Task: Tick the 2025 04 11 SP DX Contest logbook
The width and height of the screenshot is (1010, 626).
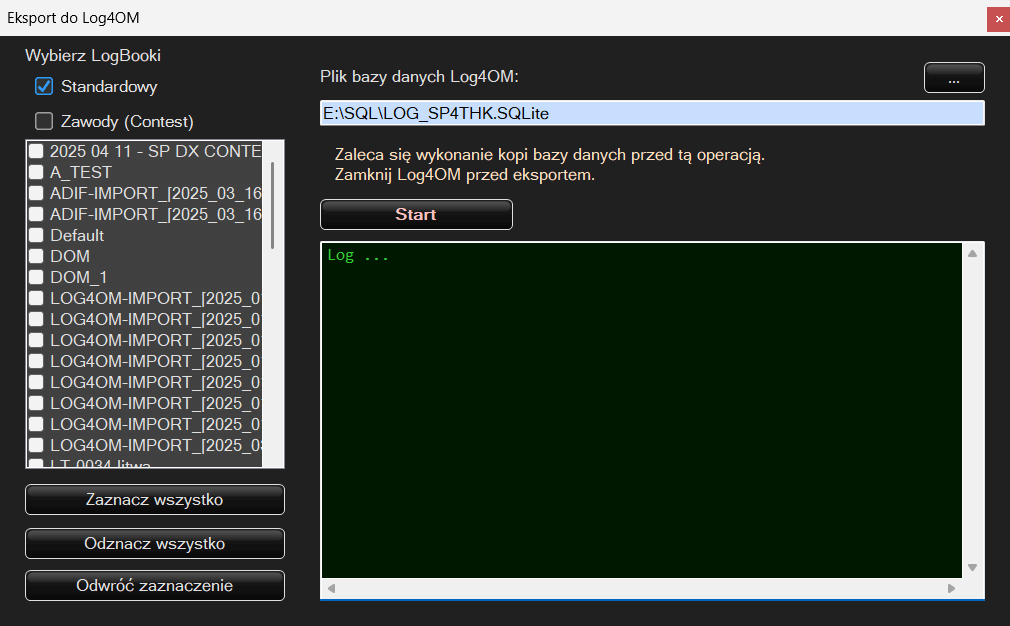Action: tap(36, 151)
